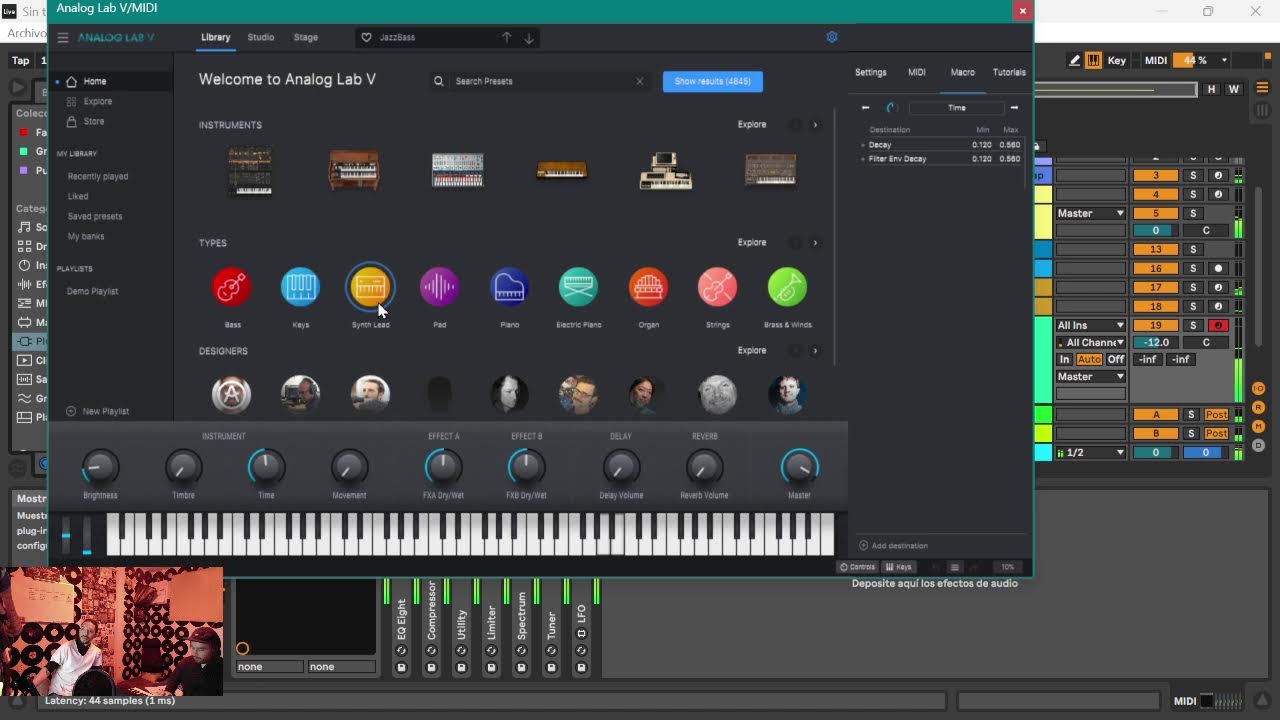Open the Settings tab in side panel
This screenshot has height=720, width=1280.
870,72
